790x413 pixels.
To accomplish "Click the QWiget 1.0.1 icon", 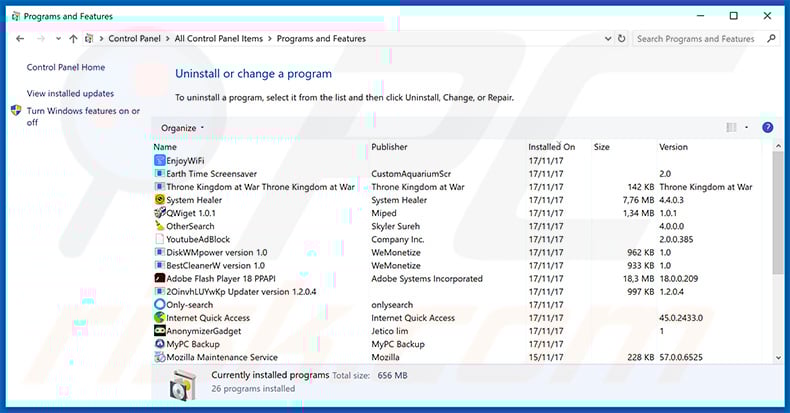I will (160, 213).
